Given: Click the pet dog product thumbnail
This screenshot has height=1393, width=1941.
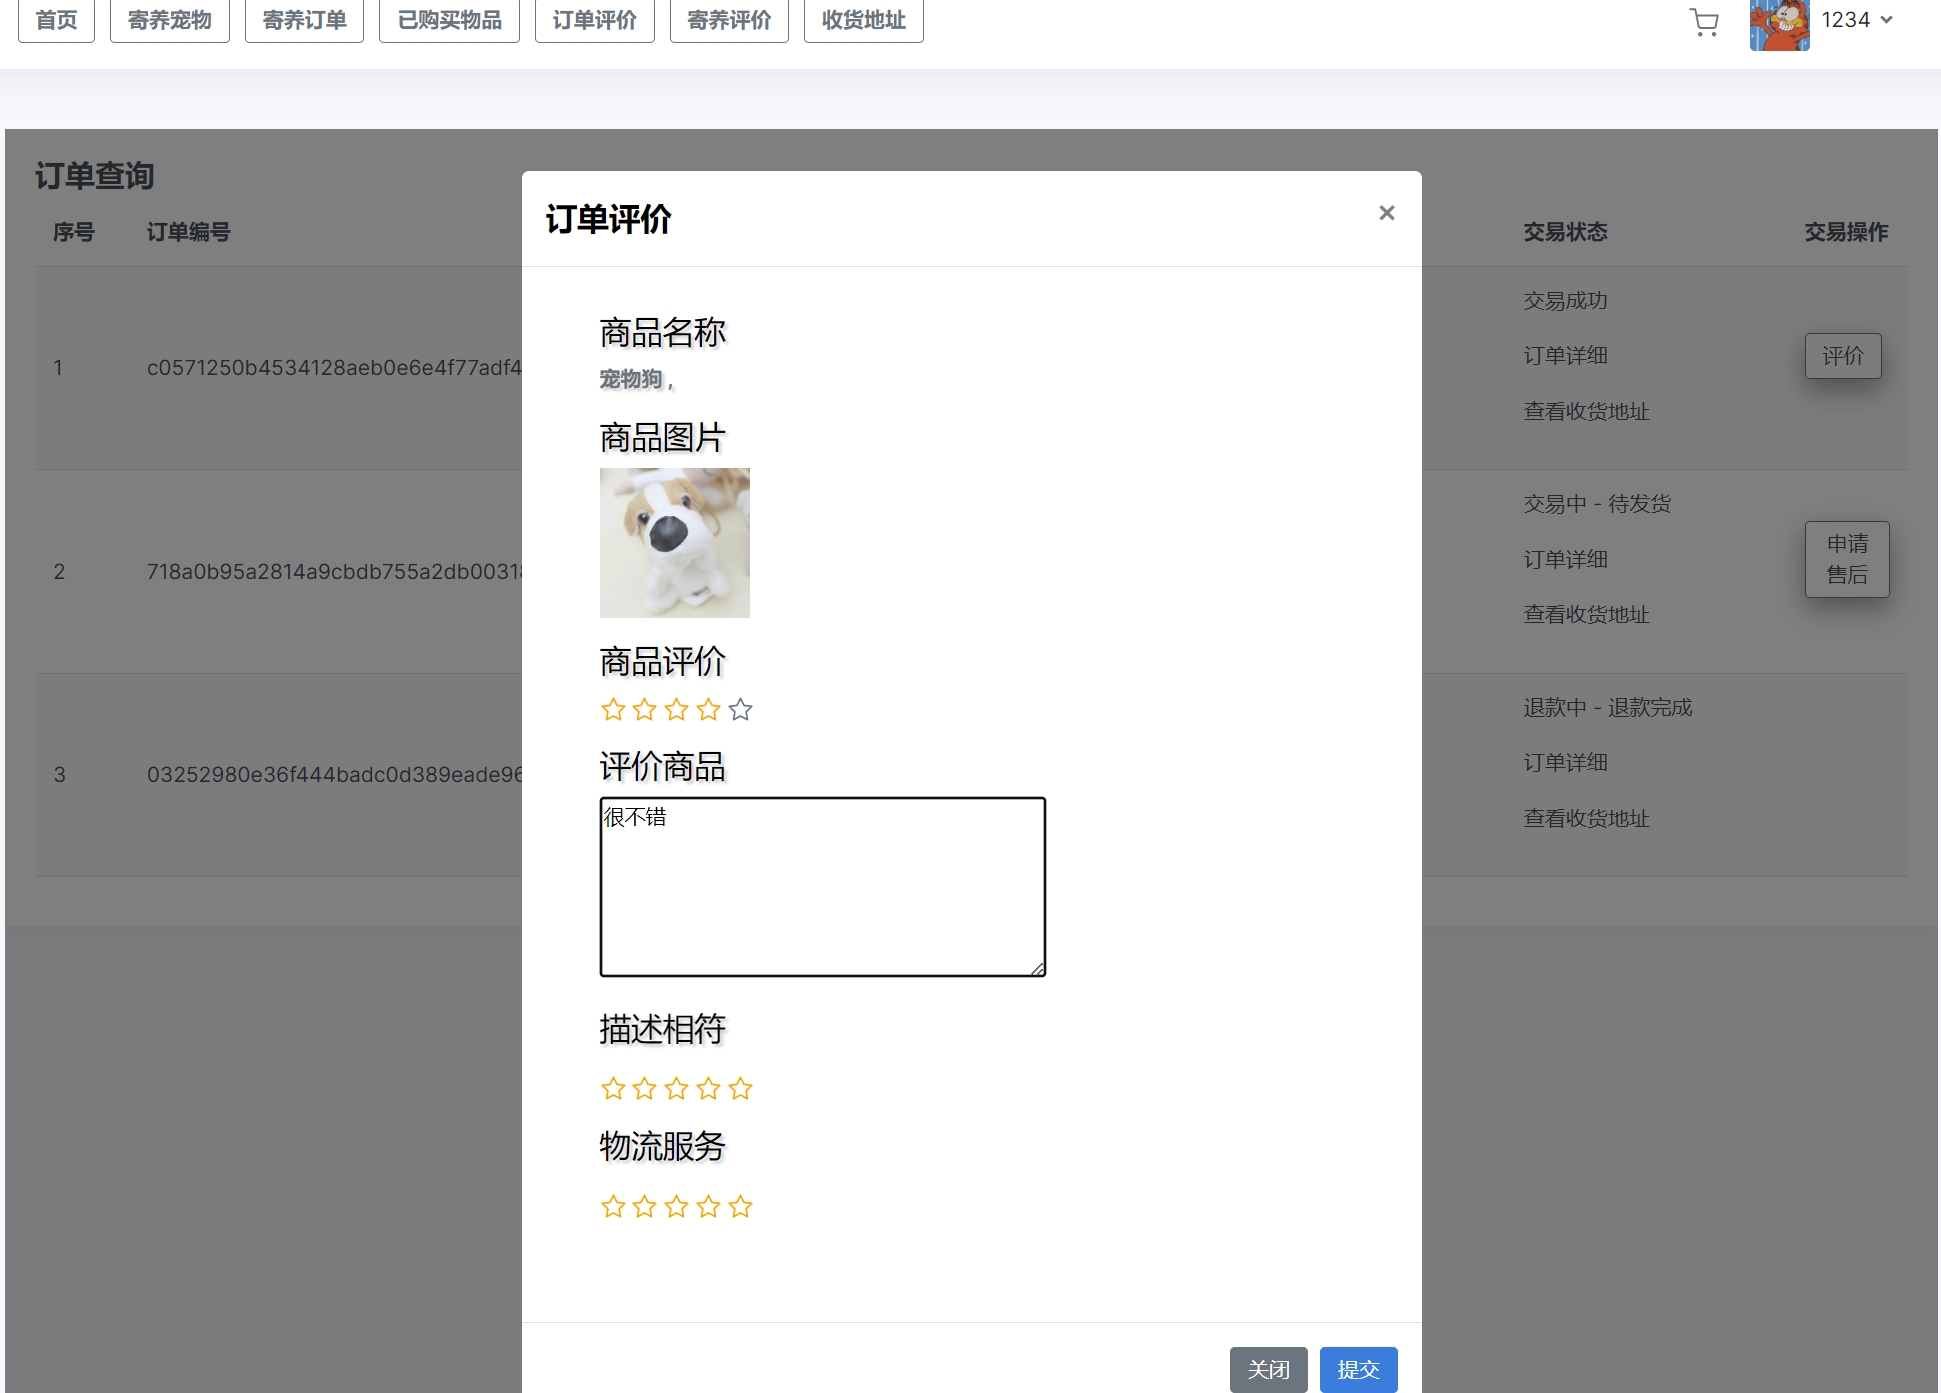Looking at the screenshot, I should [675, 543].
